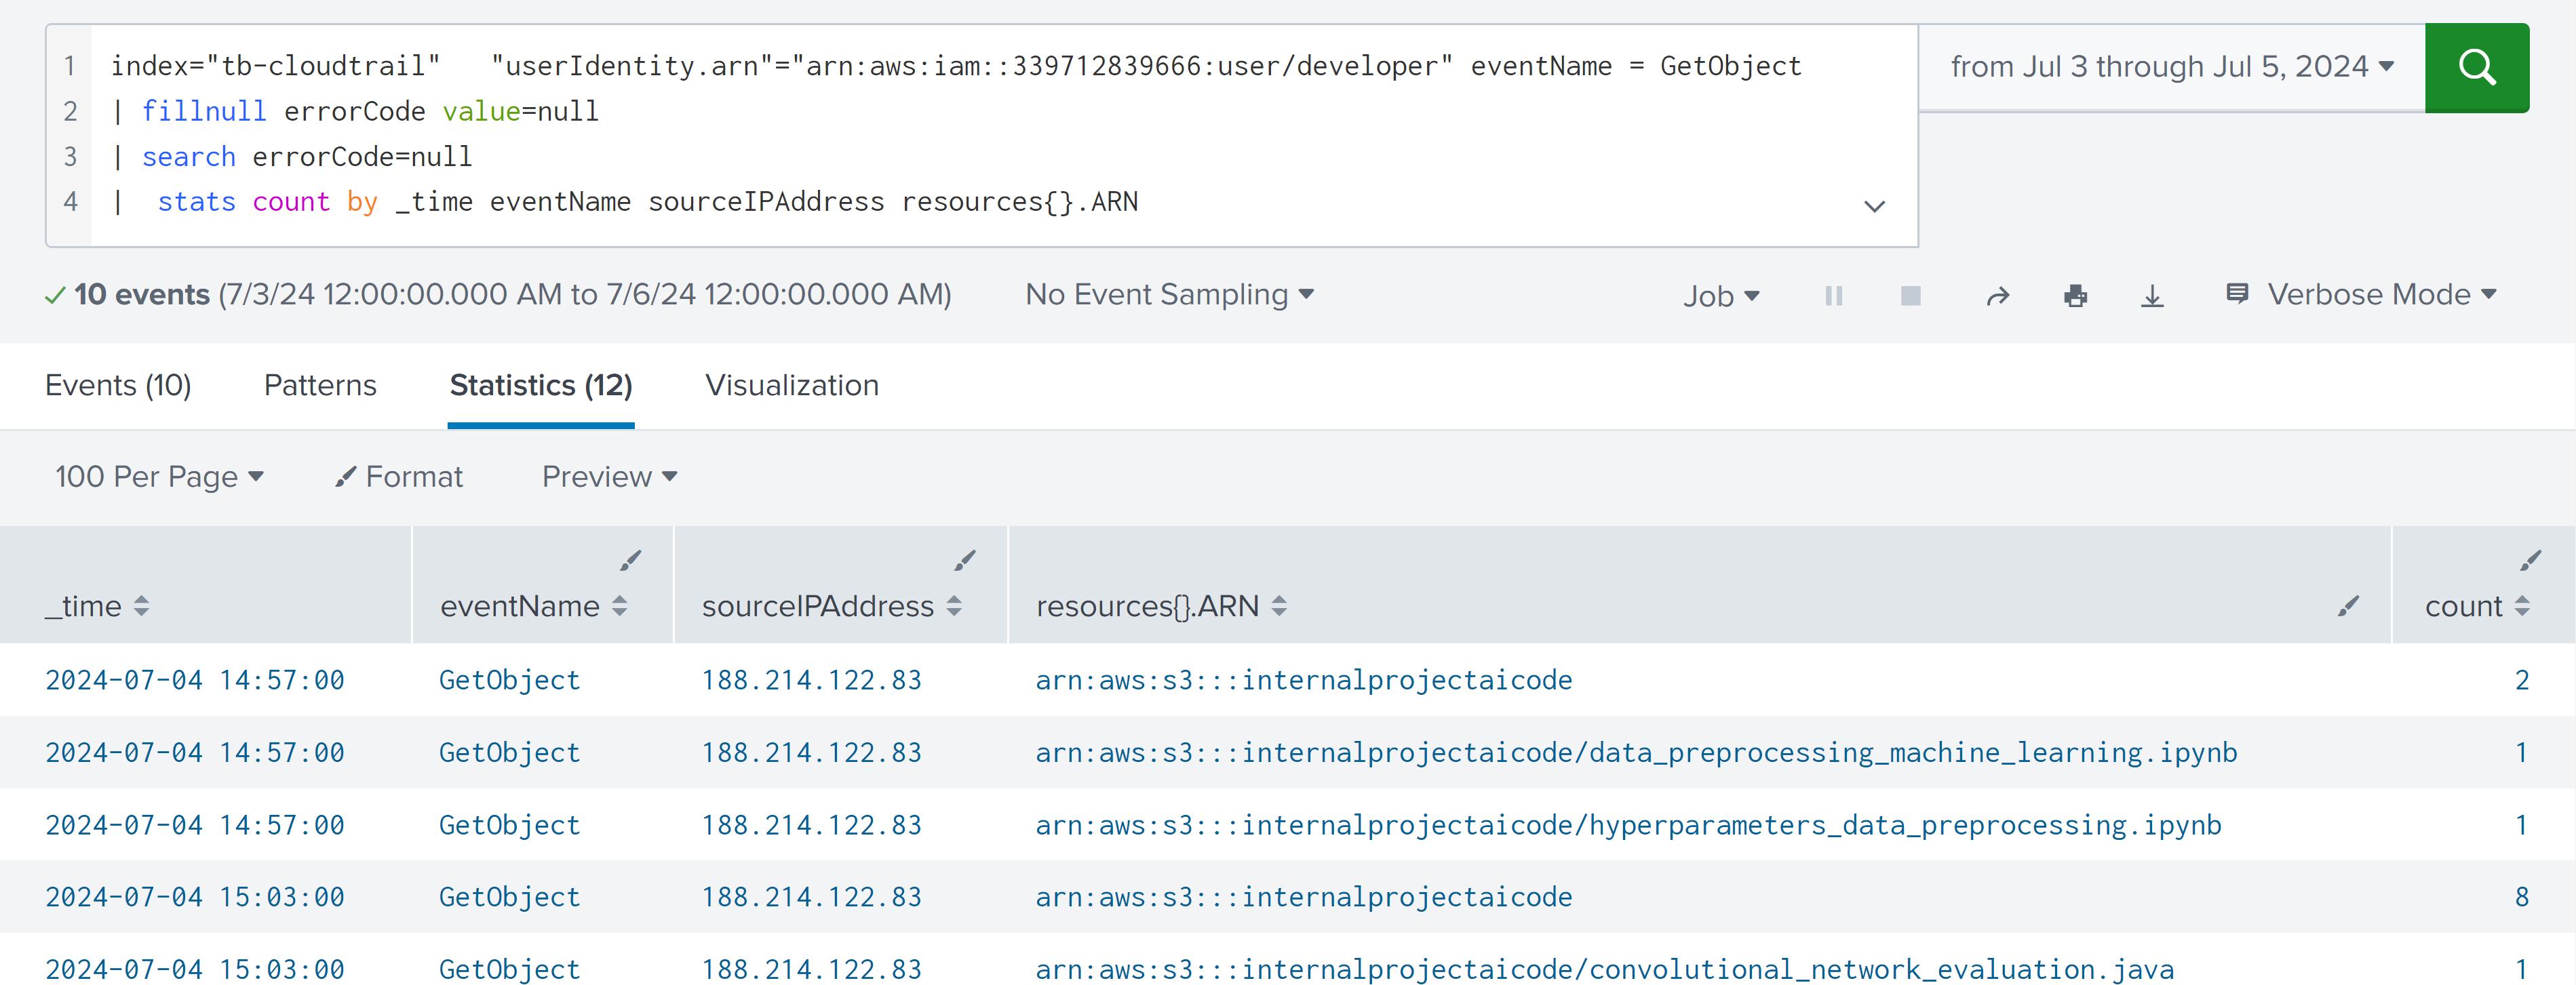Sort by resources{}.ARN column
Viewport: 2576px width, 985px height.
pos(1160,606)
